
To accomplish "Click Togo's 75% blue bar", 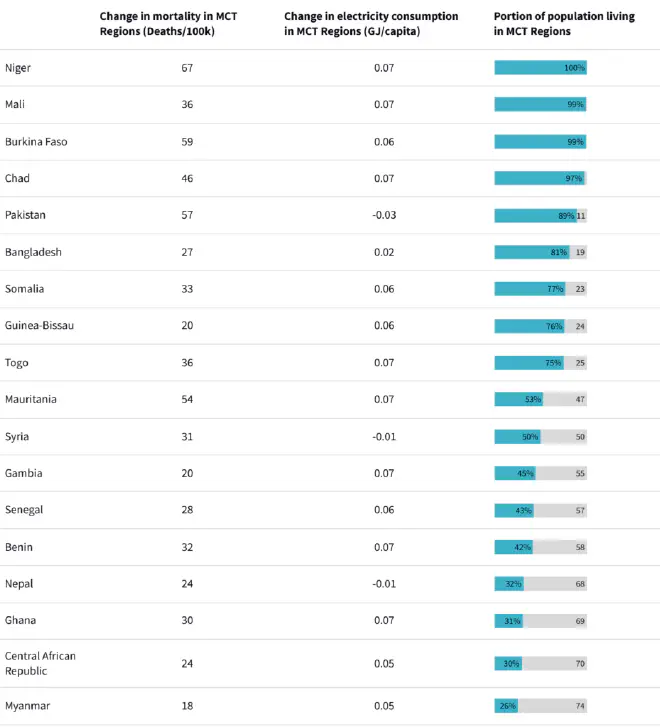I will 529,363.
